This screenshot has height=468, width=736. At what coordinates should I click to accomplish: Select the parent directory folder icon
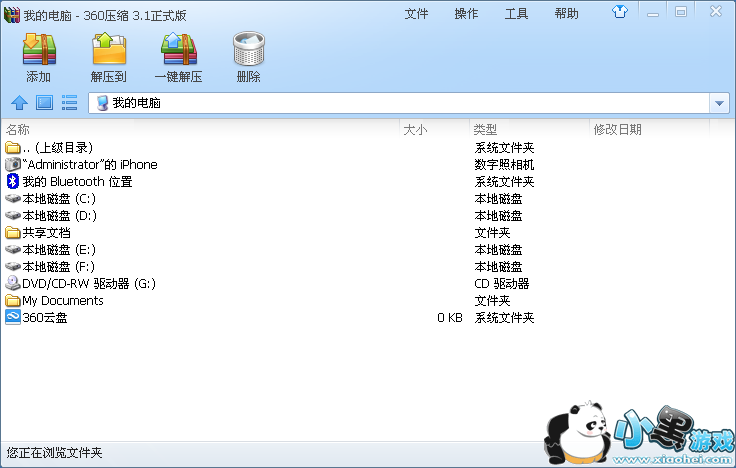coord(13,148)
